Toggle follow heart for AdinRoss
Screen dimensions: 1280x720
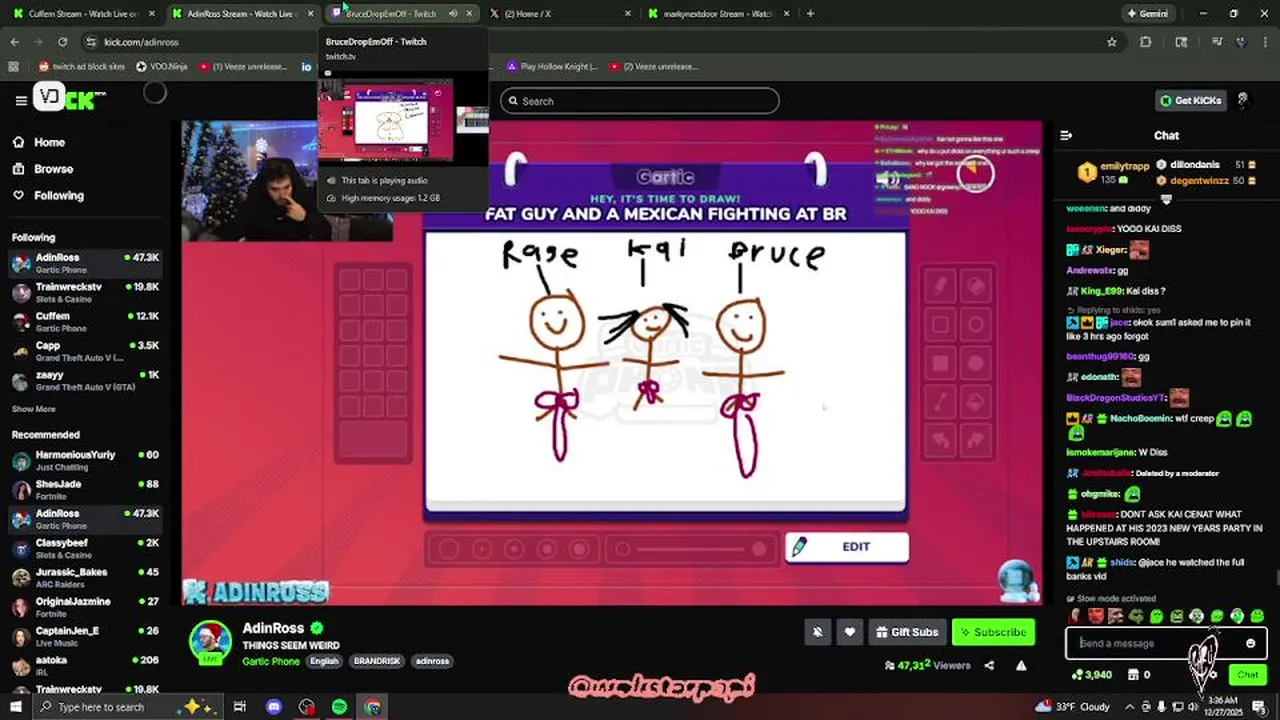coord(849,632)
